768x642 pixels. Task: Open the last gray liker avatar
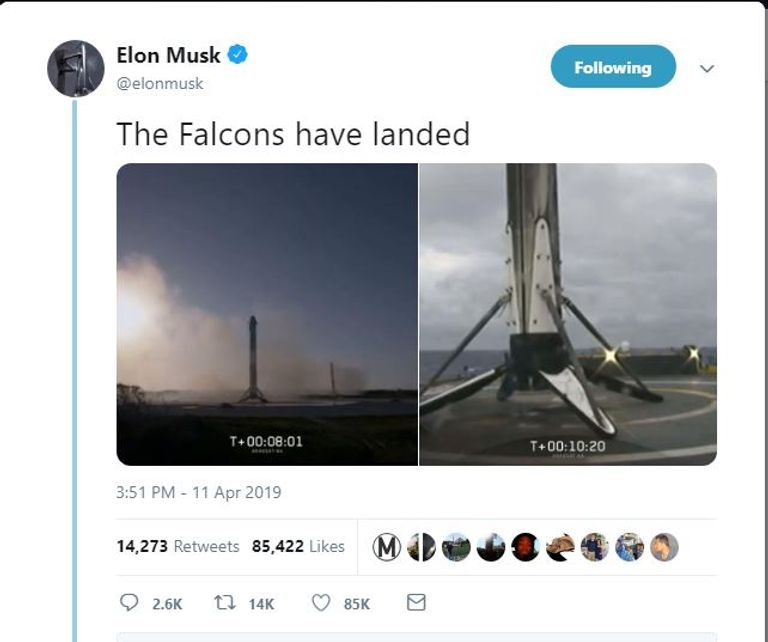click(x=664, y=547)
